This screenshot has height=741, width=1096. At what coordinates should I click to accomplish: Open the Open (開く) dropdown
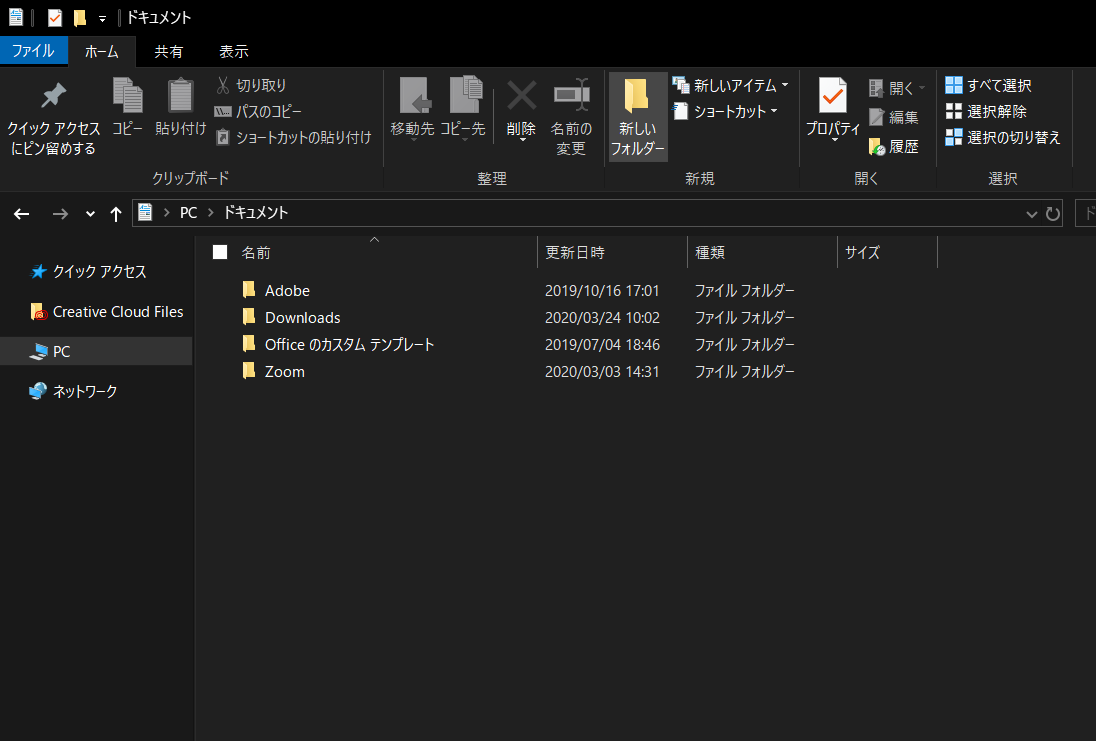897,88
